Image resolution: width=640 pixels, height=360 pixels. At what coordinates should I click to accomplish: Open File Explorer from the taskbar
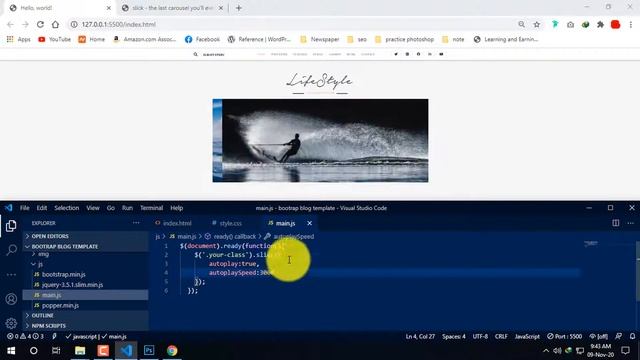click(80, 350)
